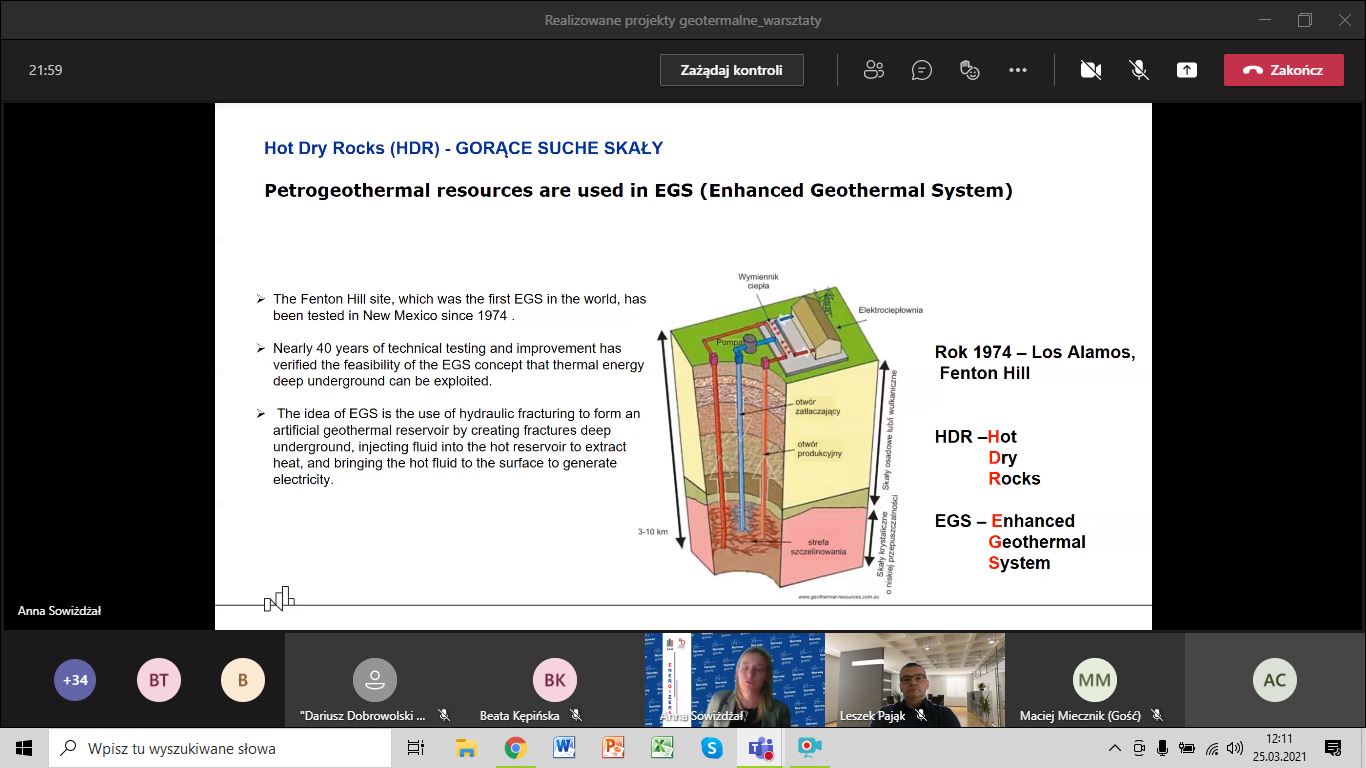Select the AC participant avatar
The width and height of the screenshot is (1366, 768).
click(x=1275, y=680)
